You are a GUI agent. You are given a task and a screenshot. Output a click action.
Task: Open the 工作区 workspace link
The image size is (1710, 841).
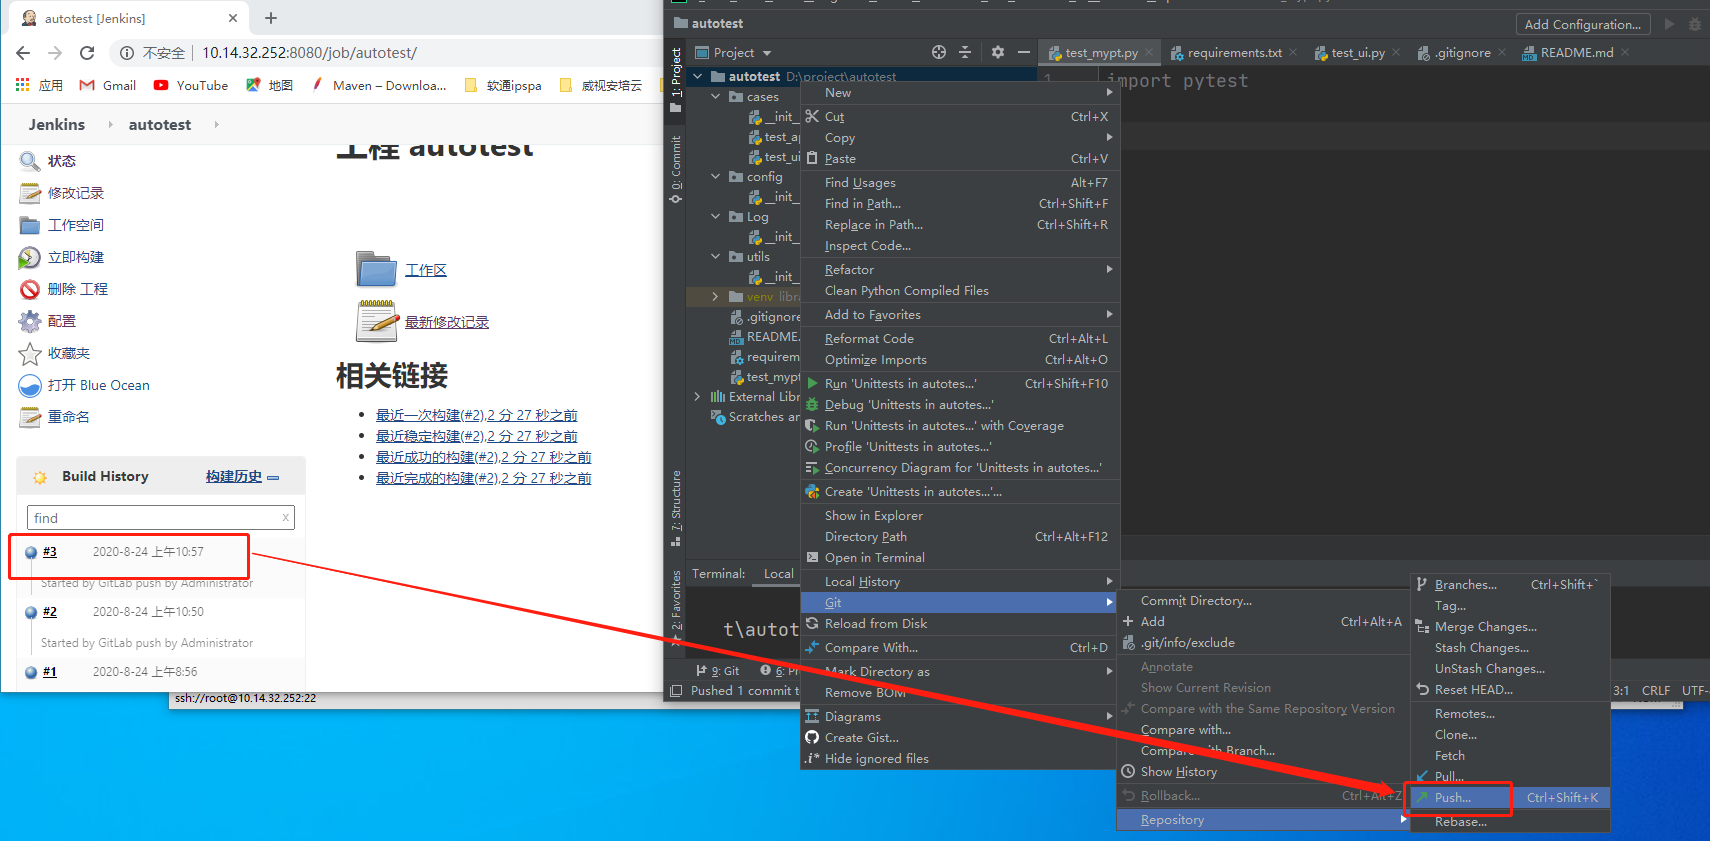[426, 270]
